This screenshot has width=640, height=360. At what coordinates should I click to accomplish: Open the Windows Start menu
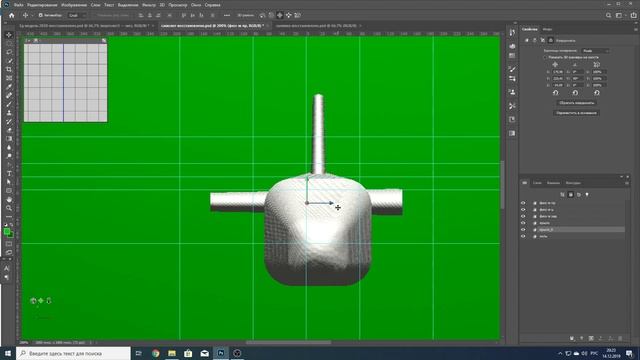pyautogui.click(x=8, y=353)
